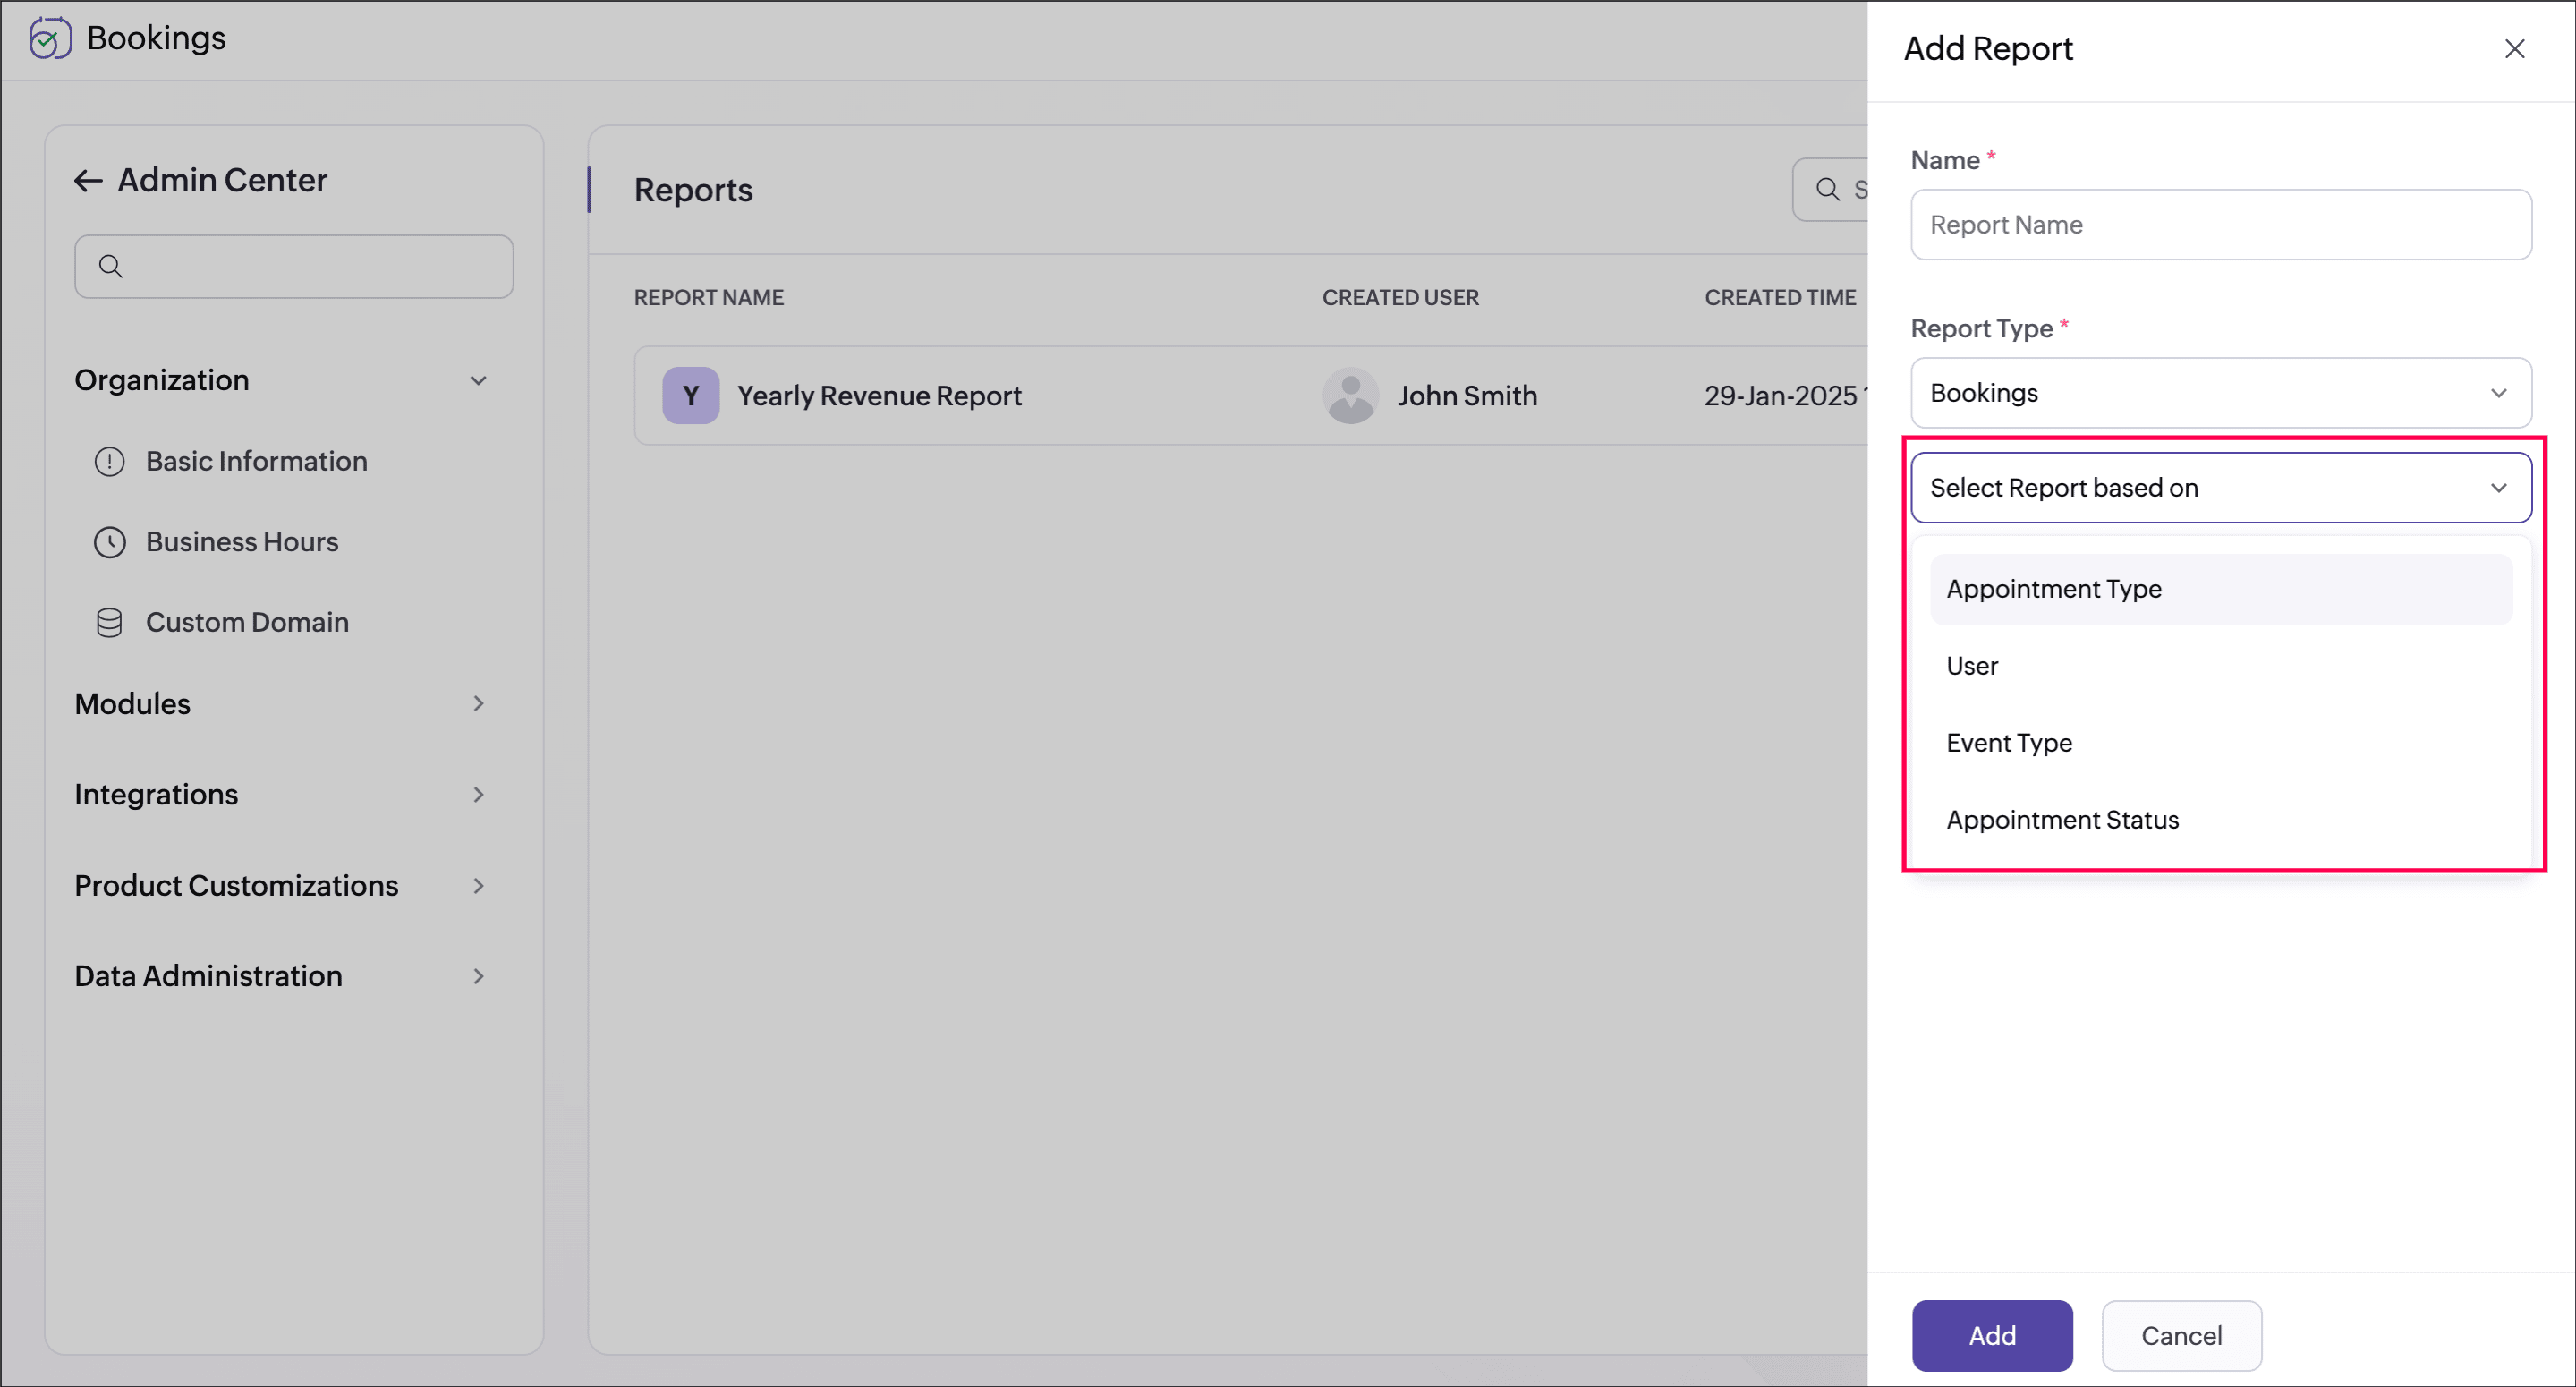Click the Bookings app logo icon

coord(50,38)
